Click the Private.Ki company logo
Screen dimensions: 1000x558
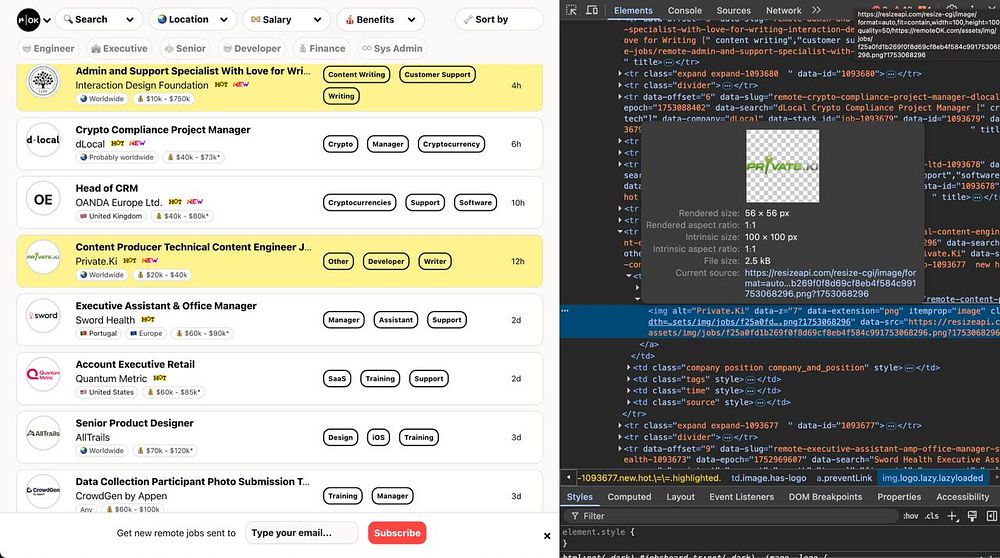tap(43, 258)
